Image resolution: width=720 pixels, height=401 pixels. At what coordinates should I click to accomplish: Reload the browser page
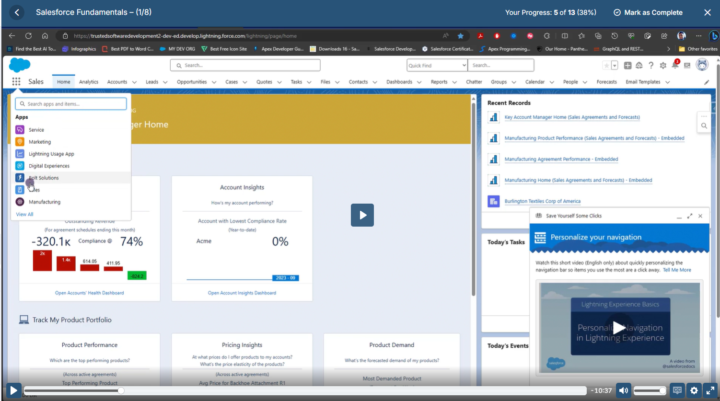pos(28,36)
